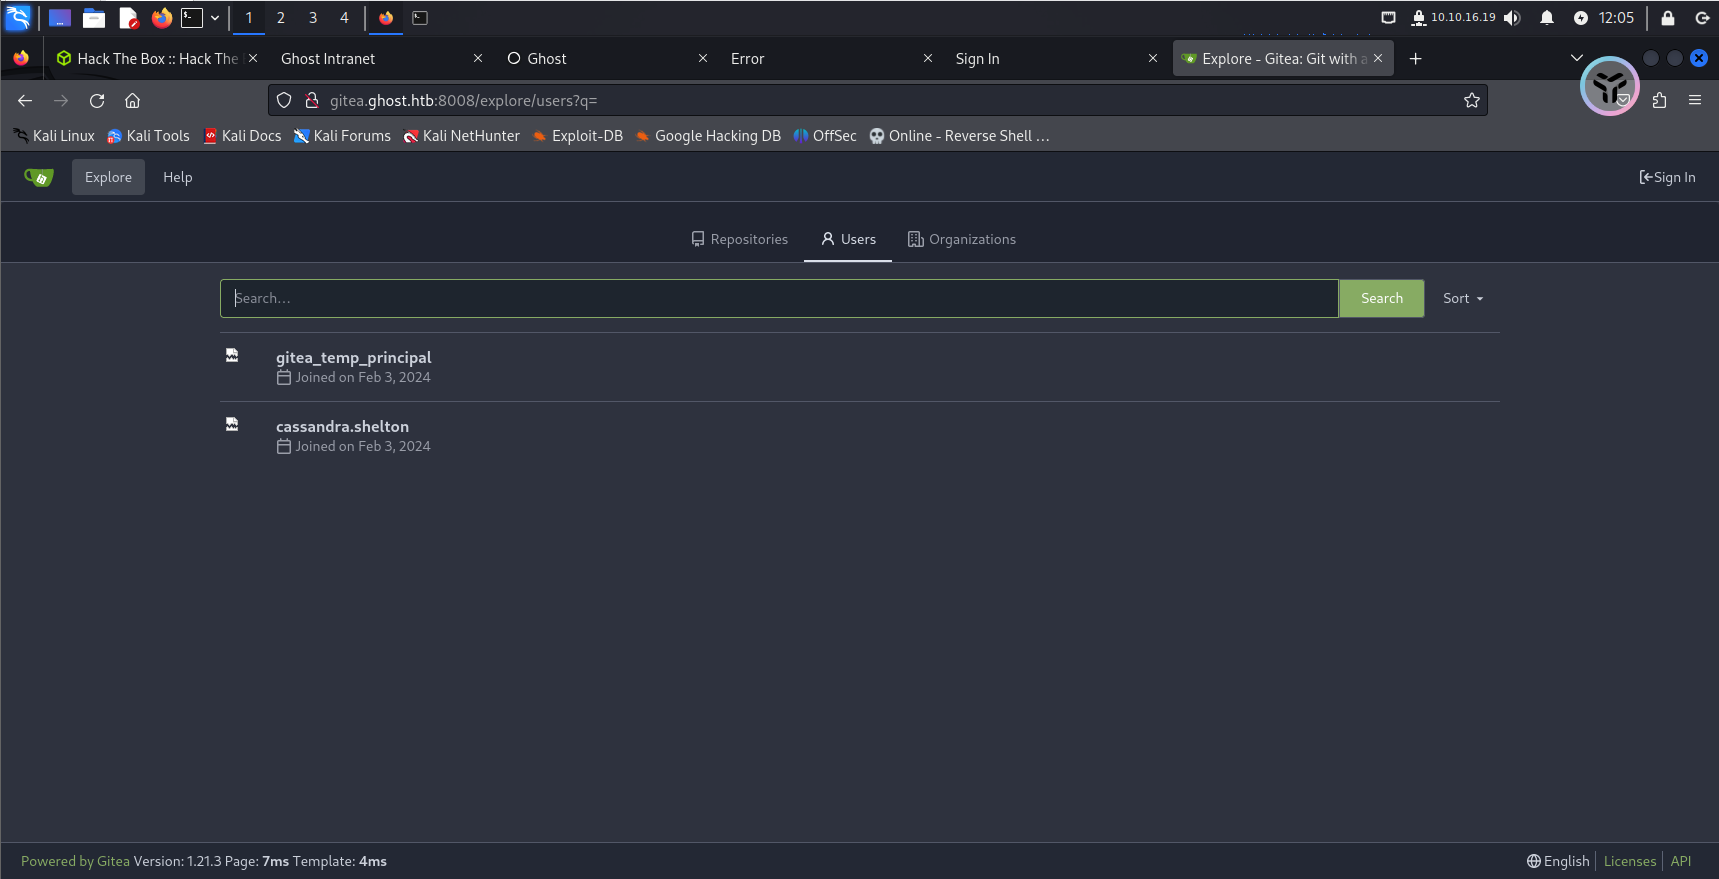The height and width of the screenshot is (879, 1719).
Task: Open terminal launcher dropdown arrow in taskbar
Action: [215, 18]
